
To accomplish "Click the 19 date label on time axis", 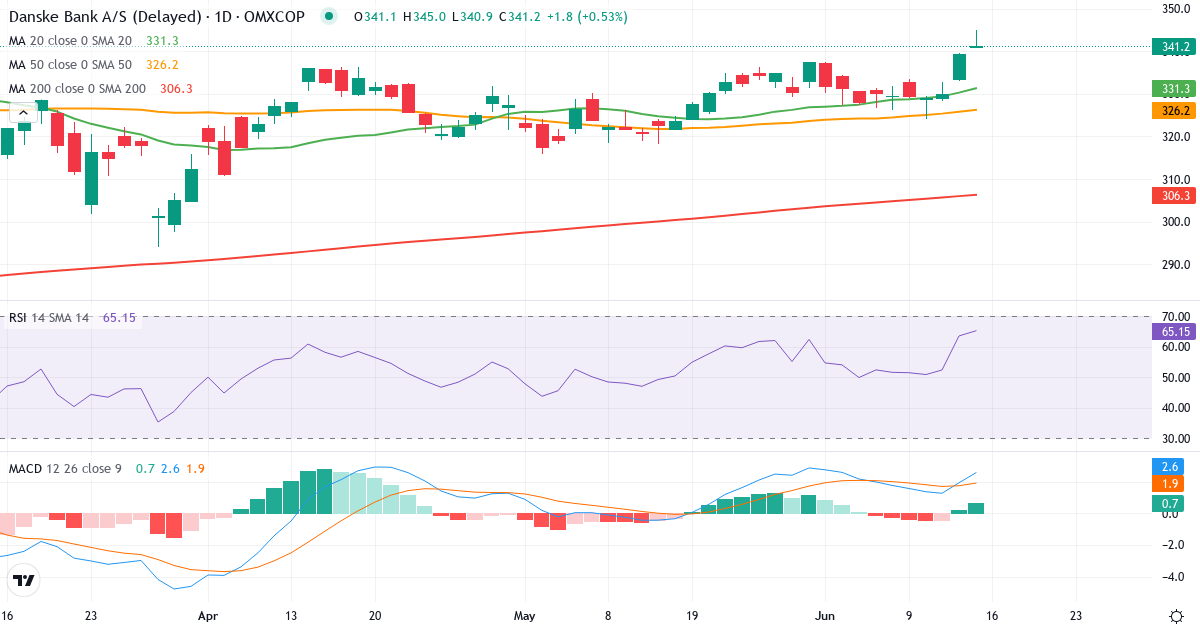I will point(691,616).
